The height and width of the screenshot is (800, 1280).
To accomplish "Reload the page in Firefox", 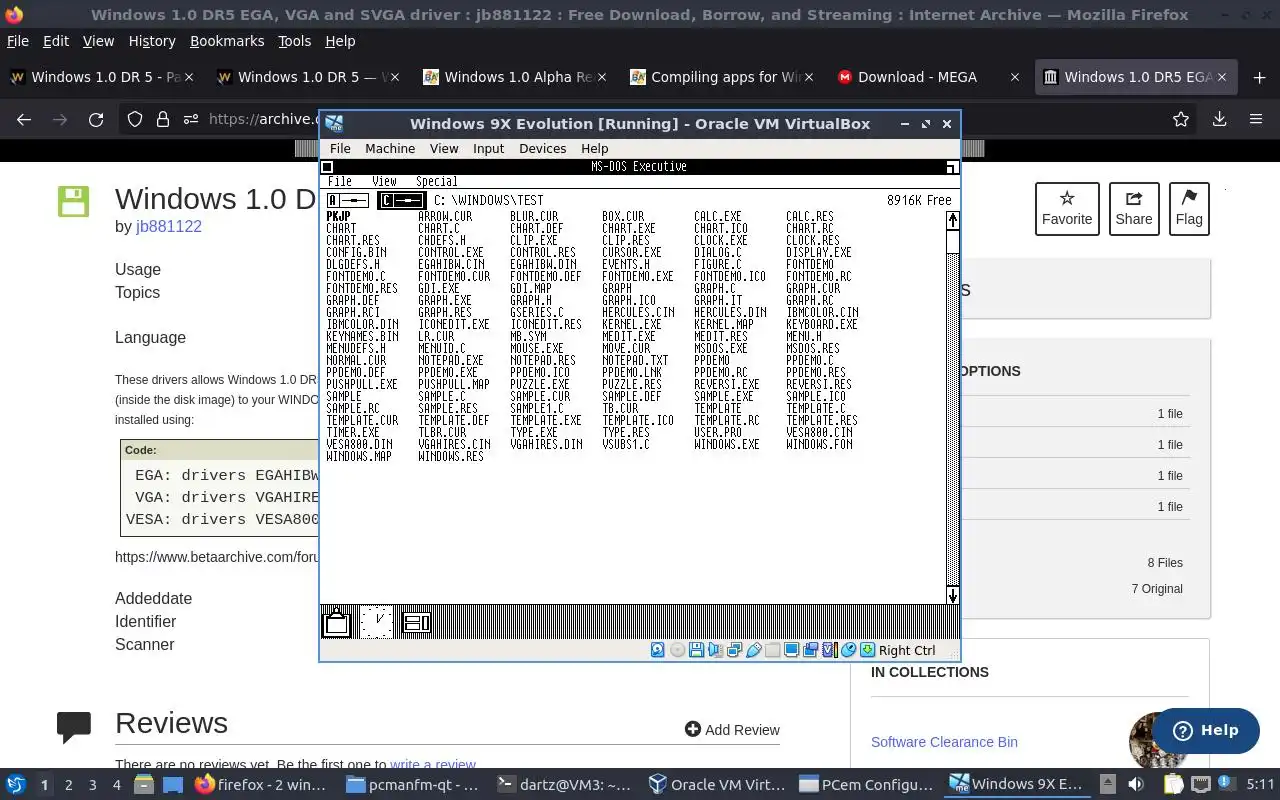I will click(x=96, y=119).
